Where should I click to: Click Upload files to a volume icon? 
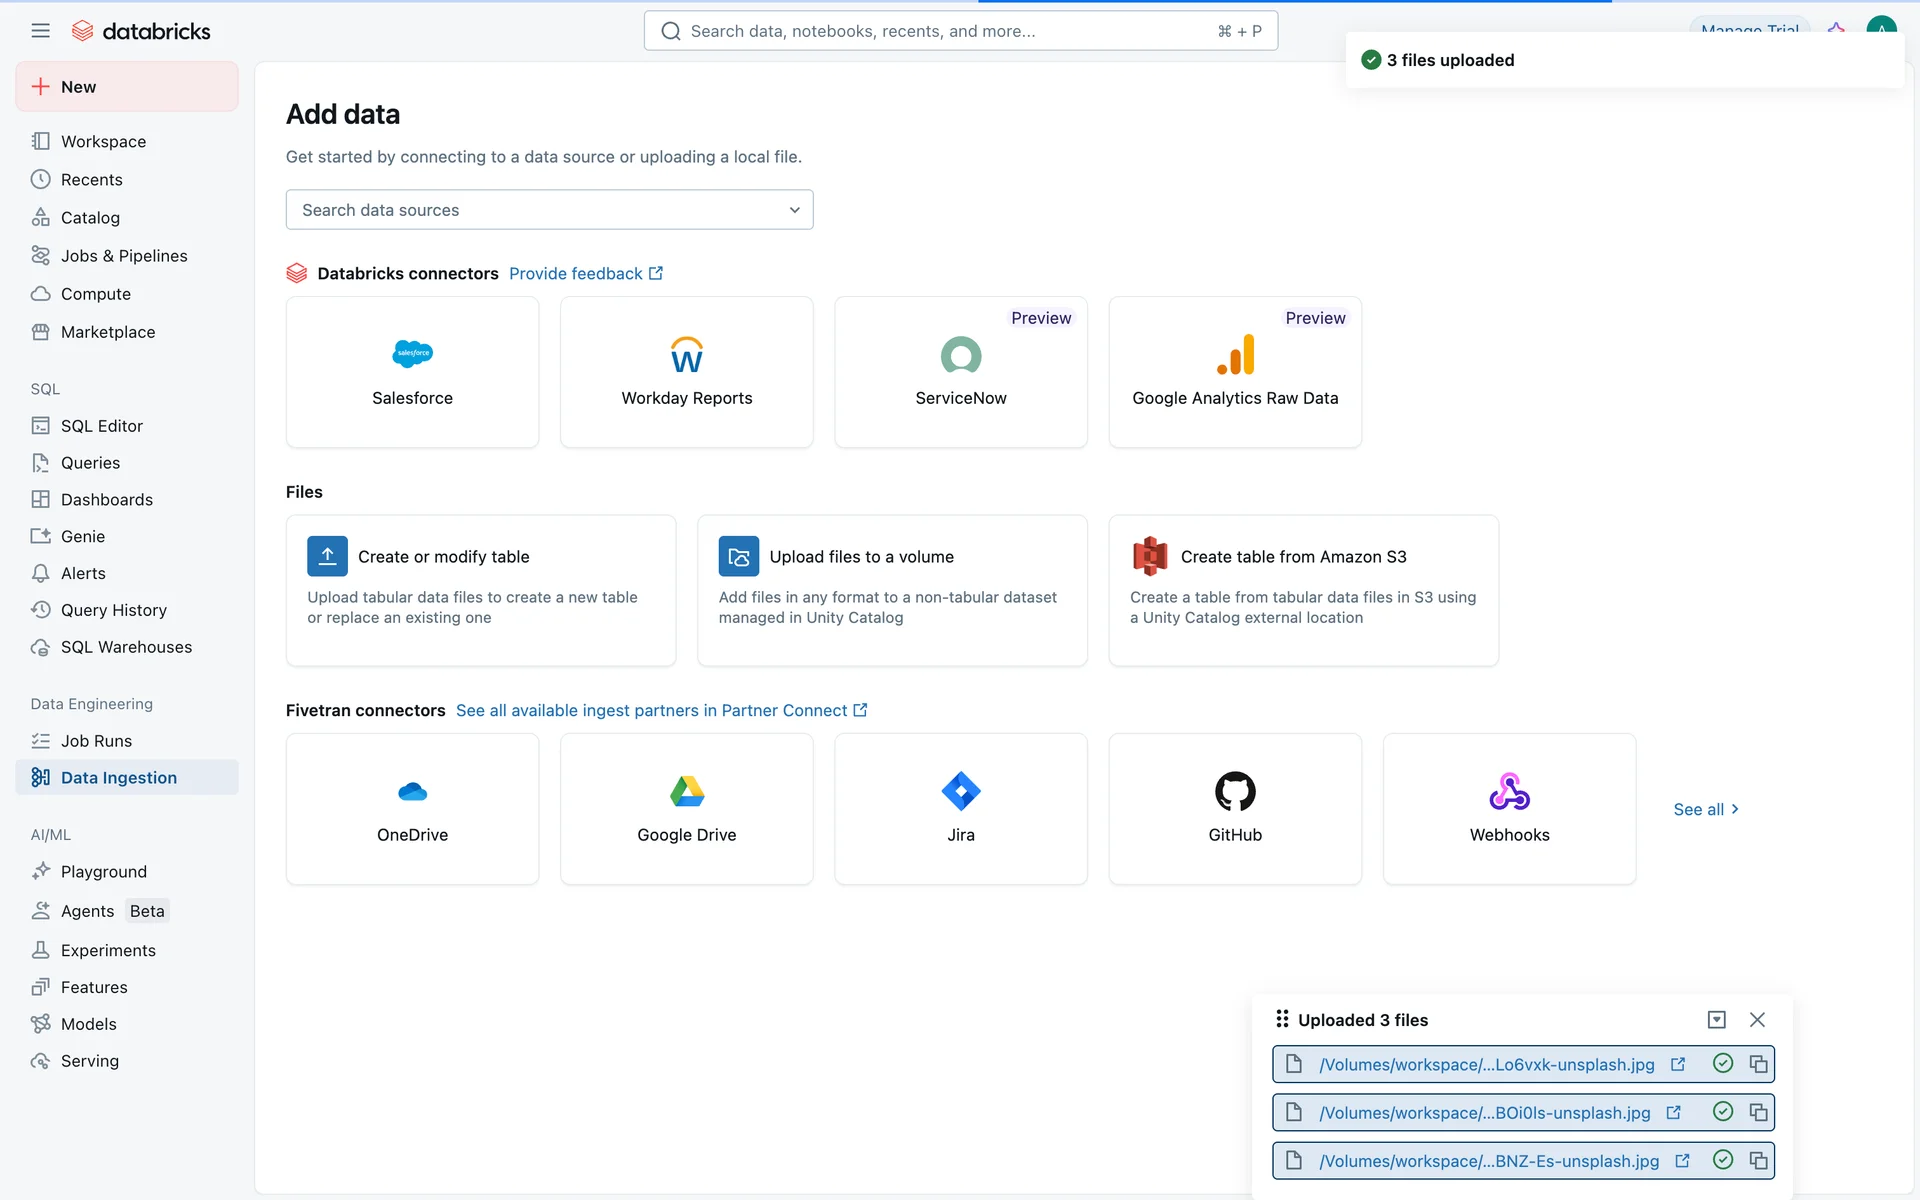(x=738, y=557)
